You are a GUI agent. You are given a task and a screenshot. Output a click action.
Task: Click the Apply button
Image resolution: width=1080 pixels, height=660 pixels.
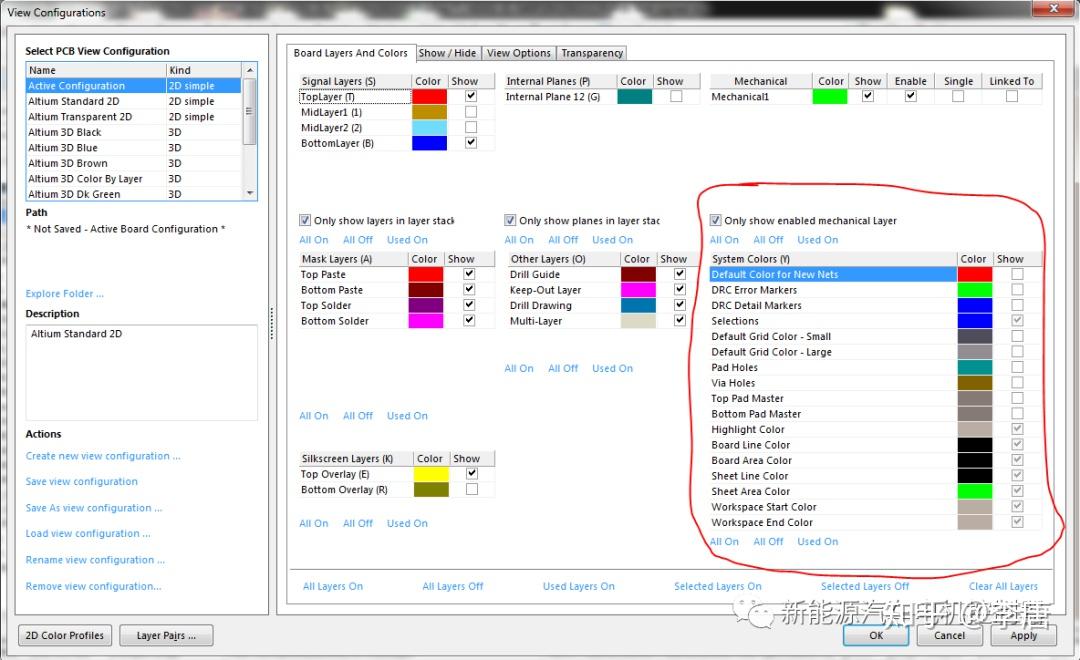point(1023,635)
